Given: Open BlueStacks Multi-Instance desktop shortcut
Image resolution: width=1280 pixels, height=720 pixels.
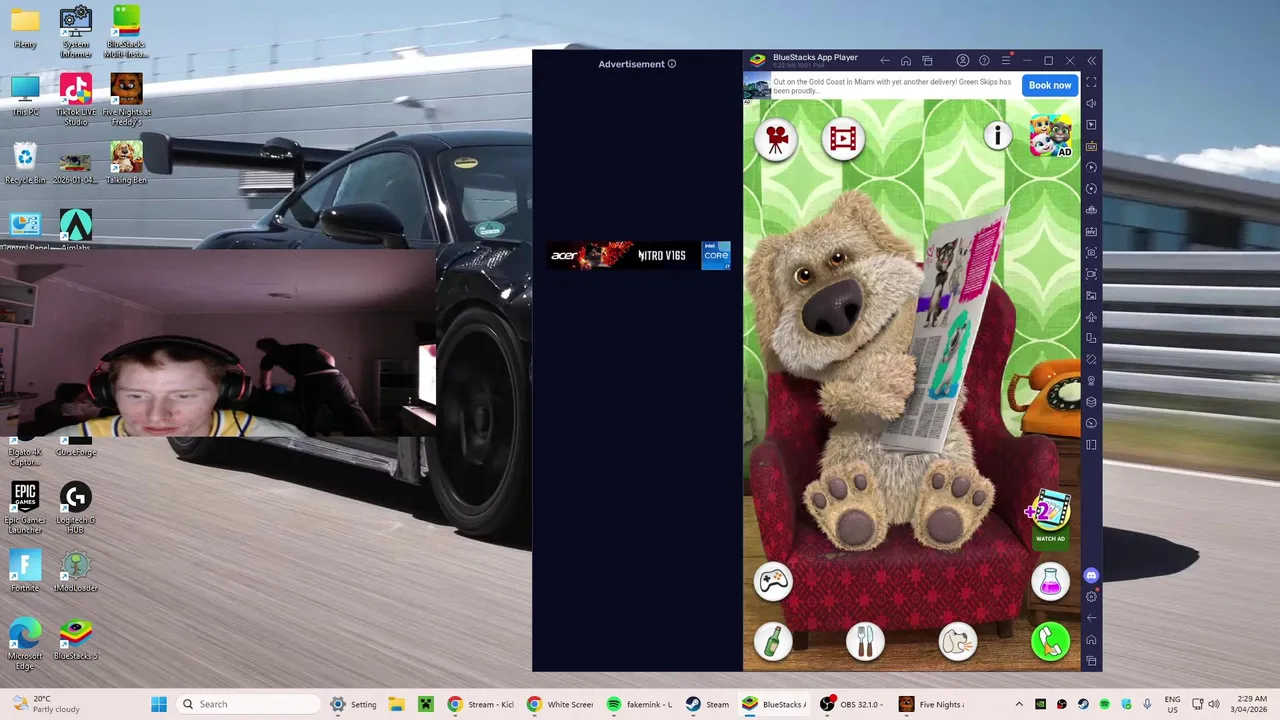Looking at the screenshot, I should [x=126, y=31].
